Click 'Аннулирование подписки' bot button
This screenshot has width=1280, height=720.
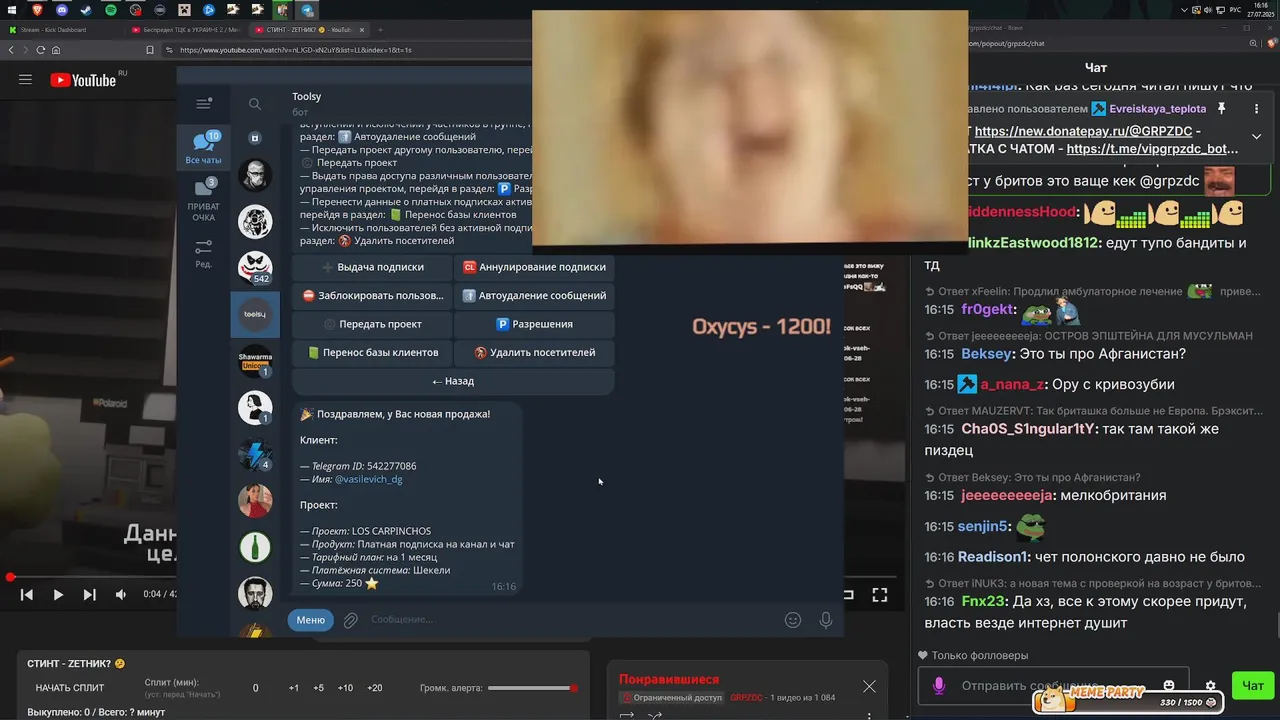534,267
